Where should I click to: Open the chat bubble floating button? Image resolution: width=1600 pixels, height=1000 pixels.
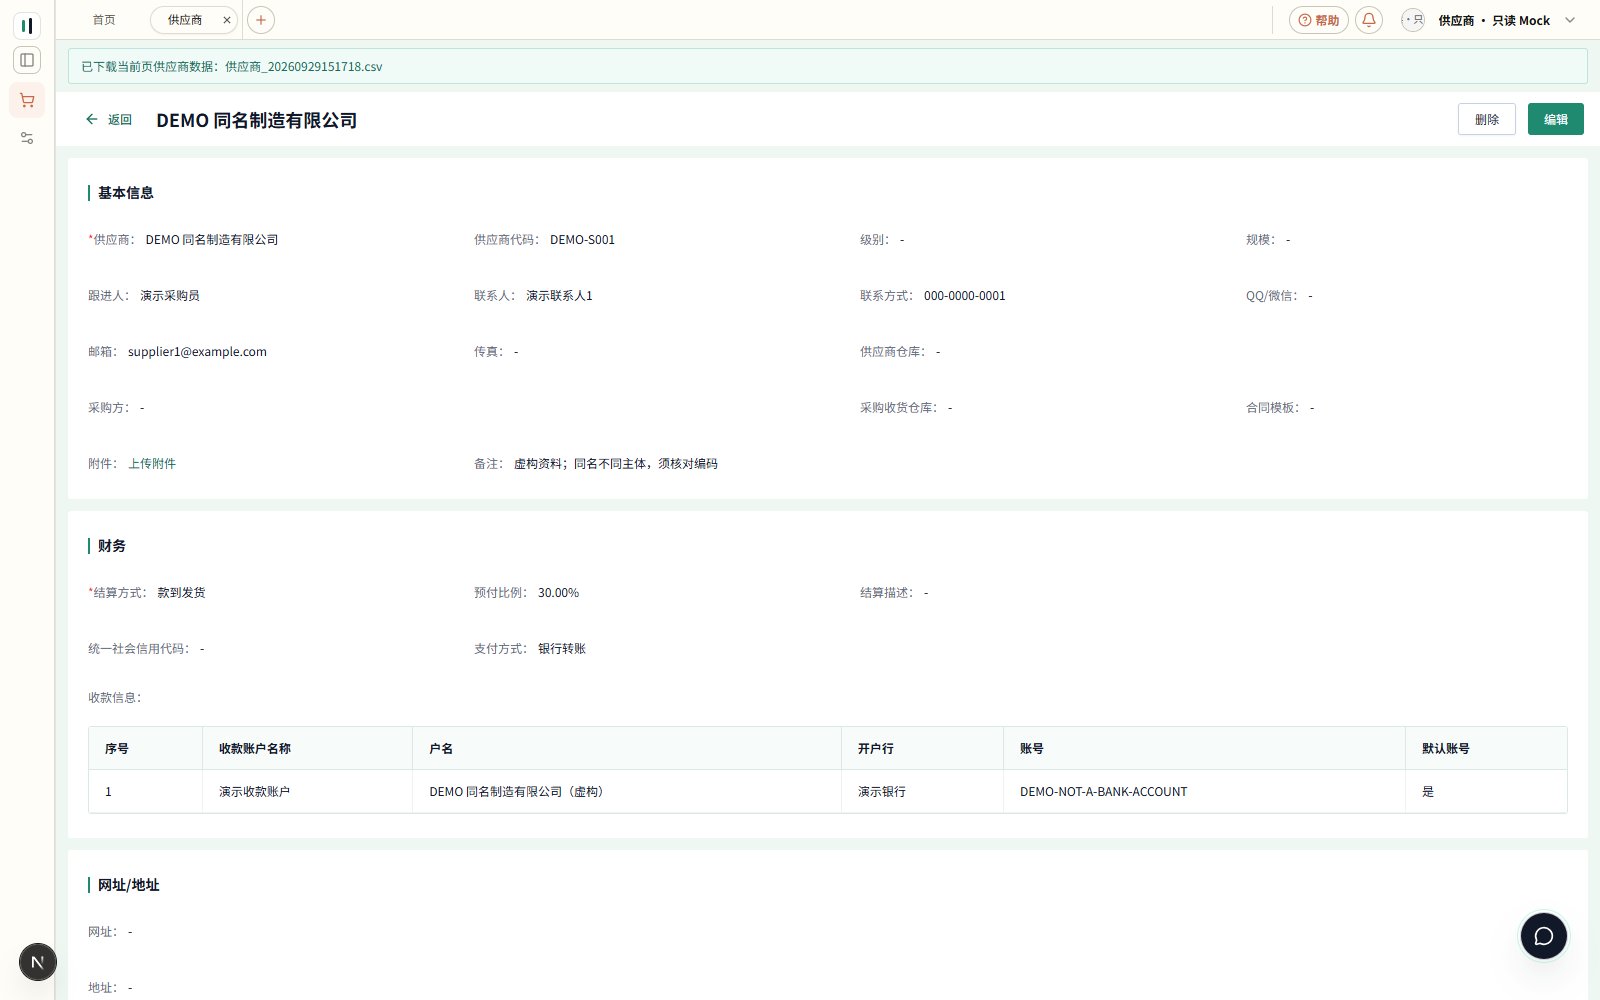1544,936
